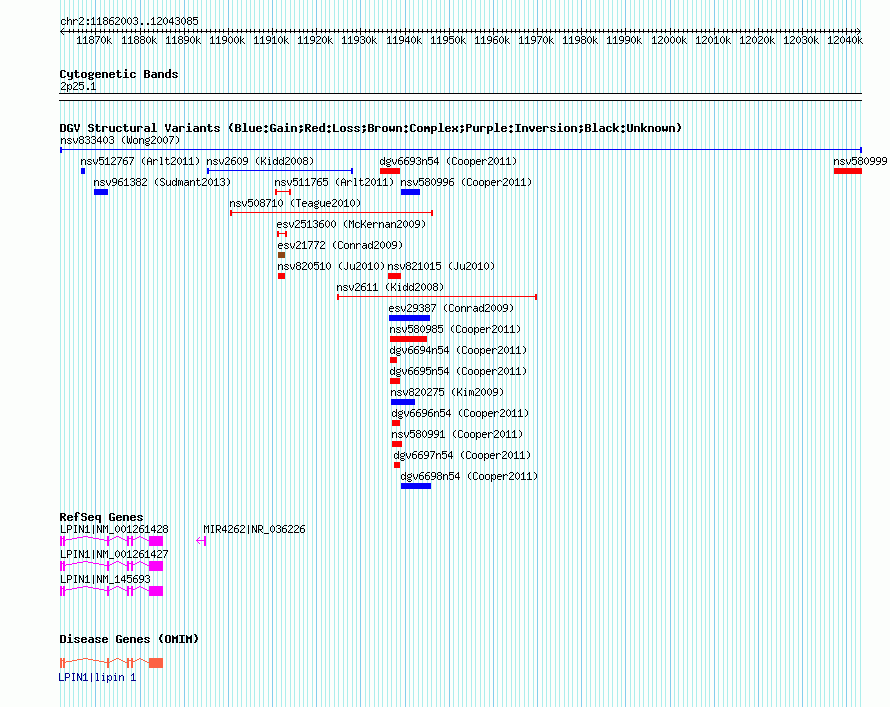
Task: Click the 11920k ruler position
Action: 315,40
